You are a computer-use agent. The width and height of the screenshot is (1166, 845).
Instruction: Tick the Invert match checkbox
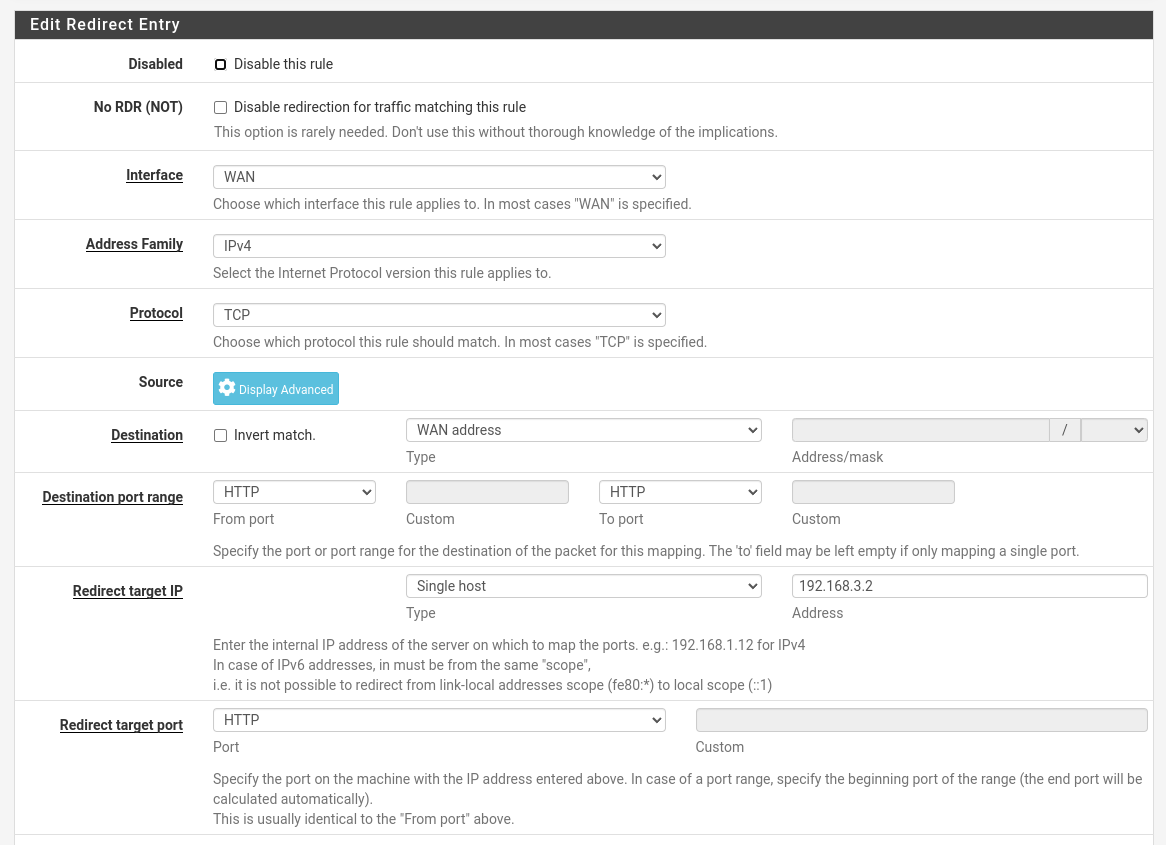(x=221, y=435)
